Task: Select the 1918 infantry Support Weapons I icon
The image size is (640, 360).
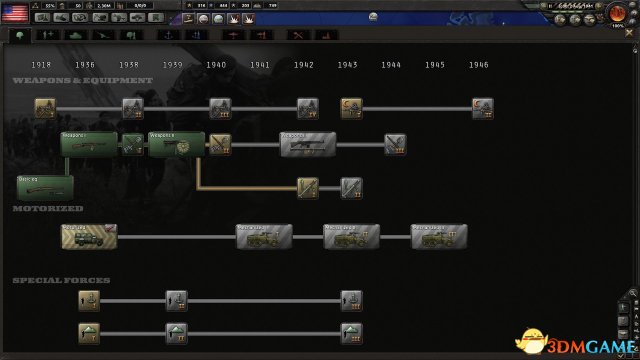Action: pos(45,109)
